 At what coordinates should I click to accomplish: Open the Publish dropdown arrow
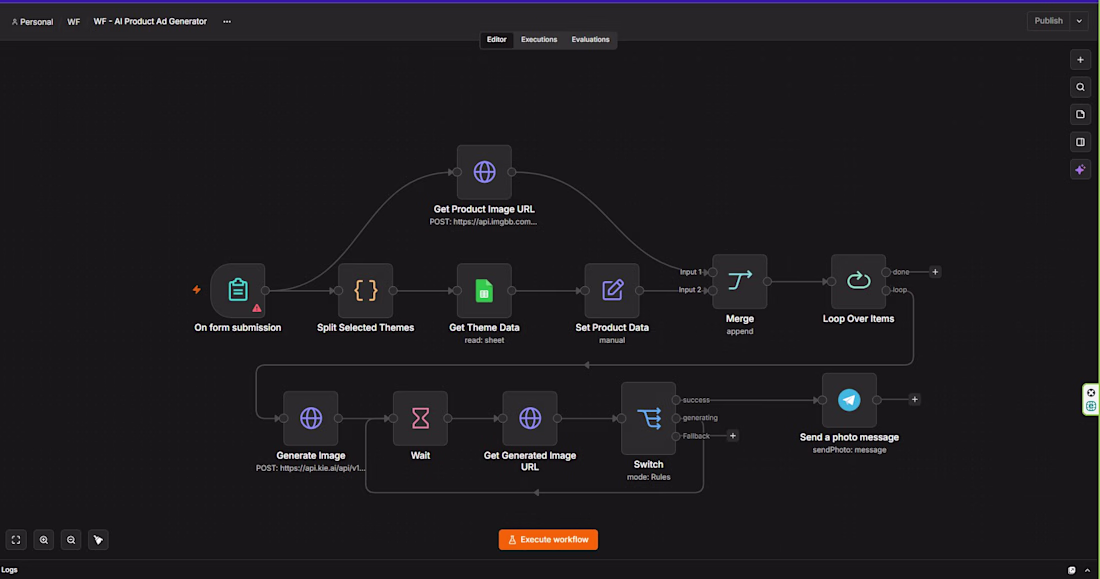pos(1079,21)
